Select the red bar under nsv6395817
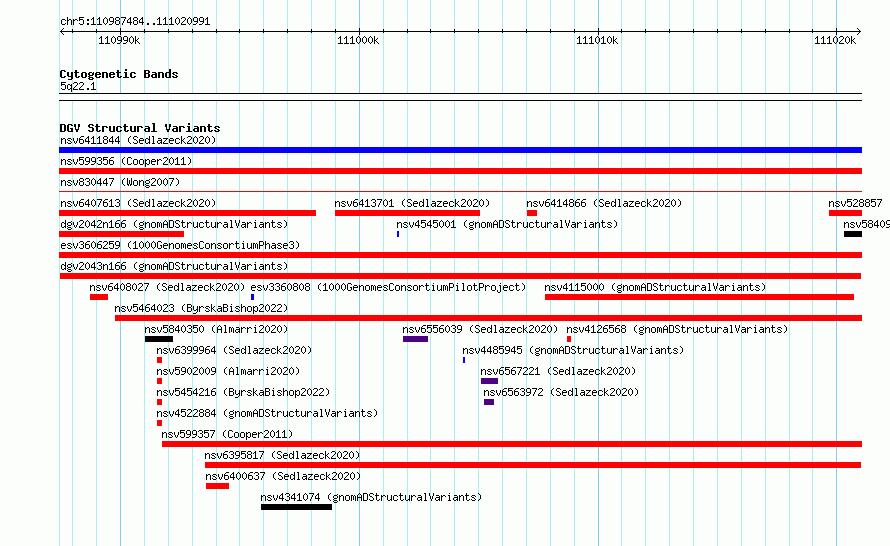 (533, 465)
